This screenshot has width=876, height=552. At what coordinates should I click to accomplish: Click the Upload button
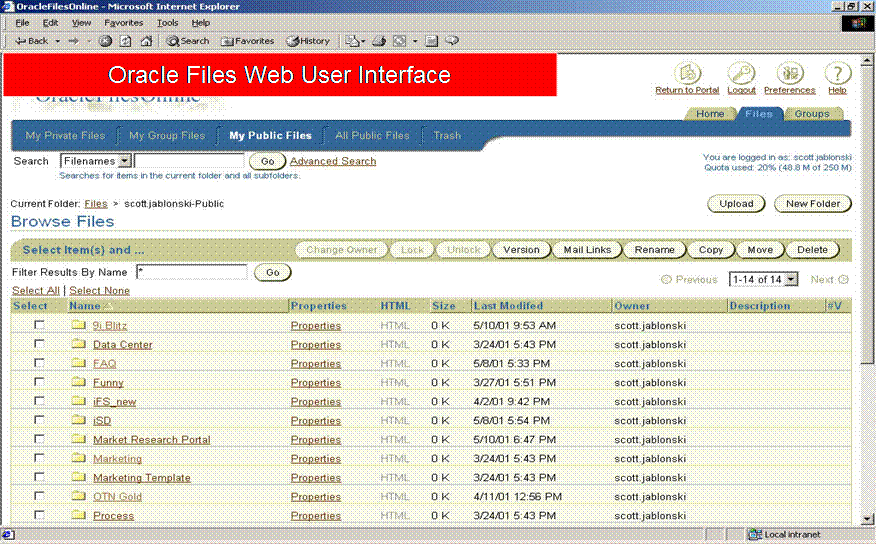pyautogui.click(x=736, y=204)
